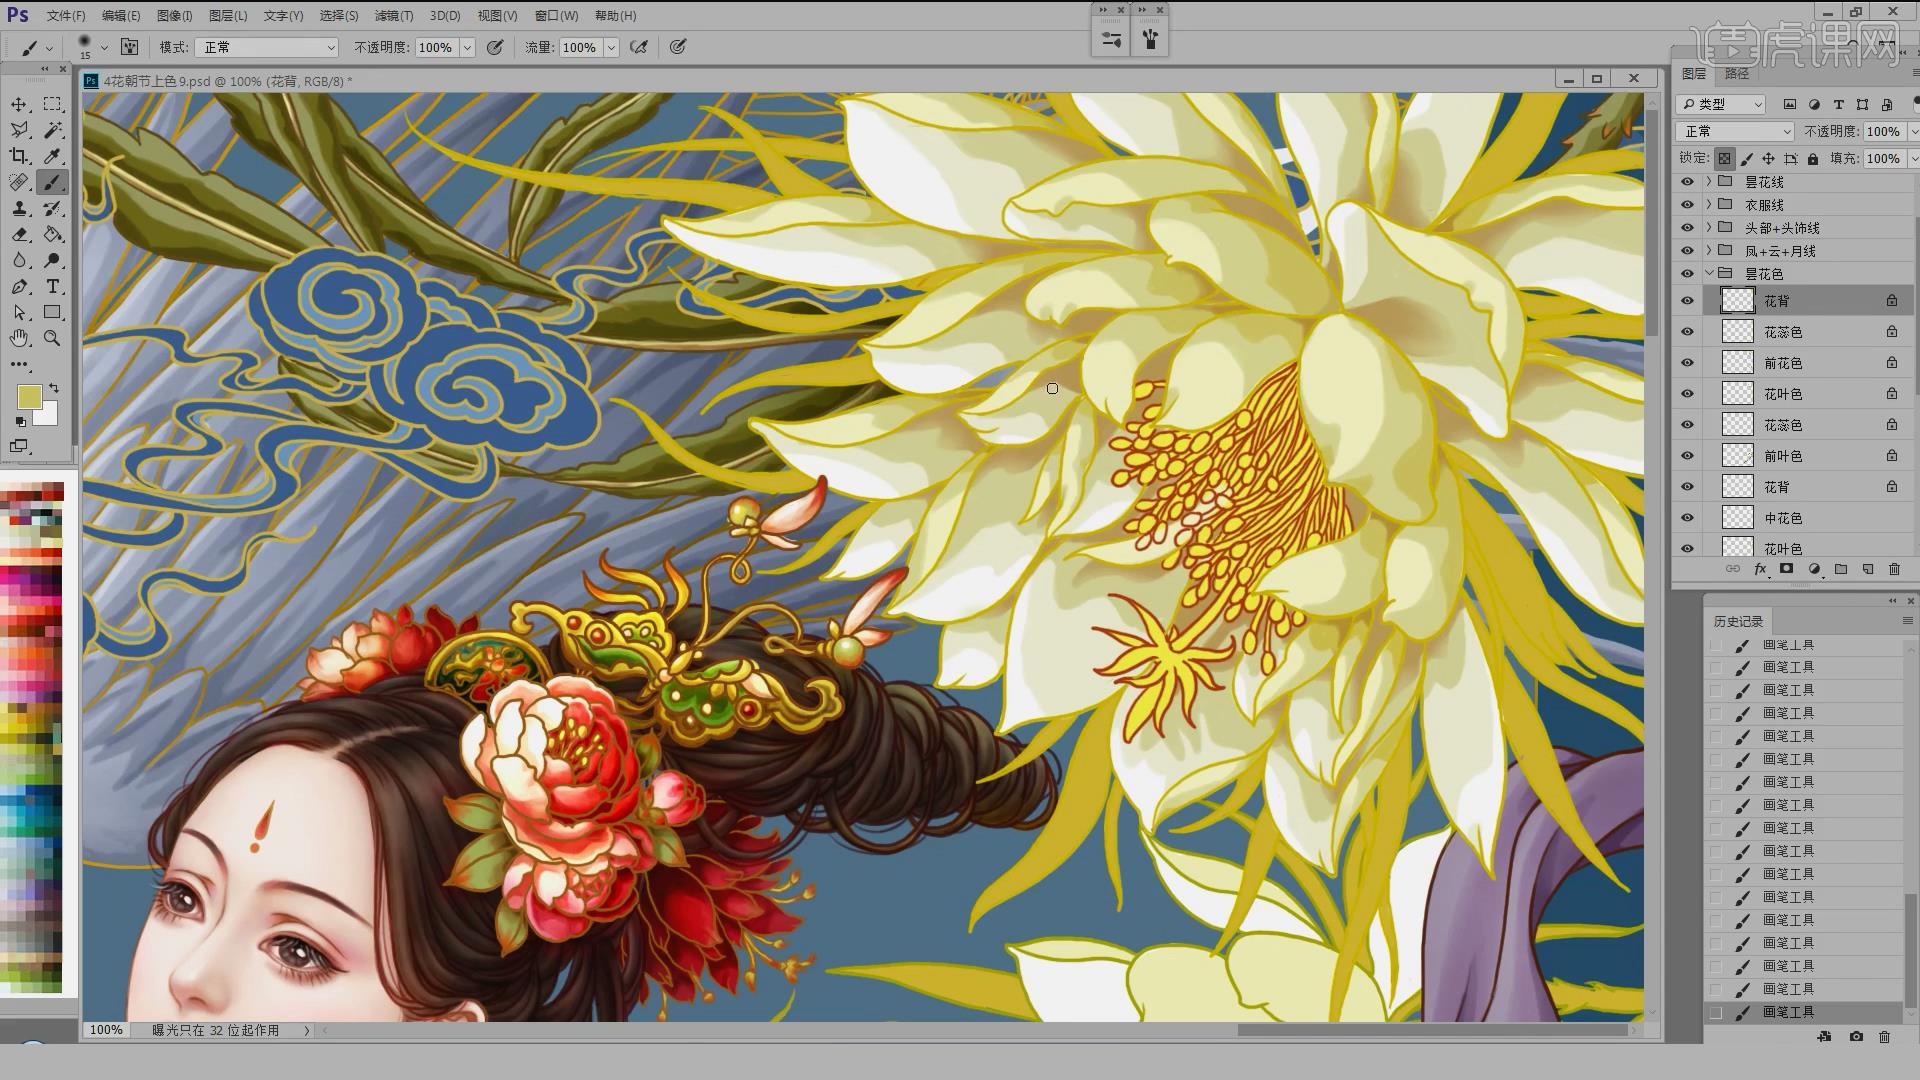
Task: Delete current history state
Action: coord(1885,1037)
